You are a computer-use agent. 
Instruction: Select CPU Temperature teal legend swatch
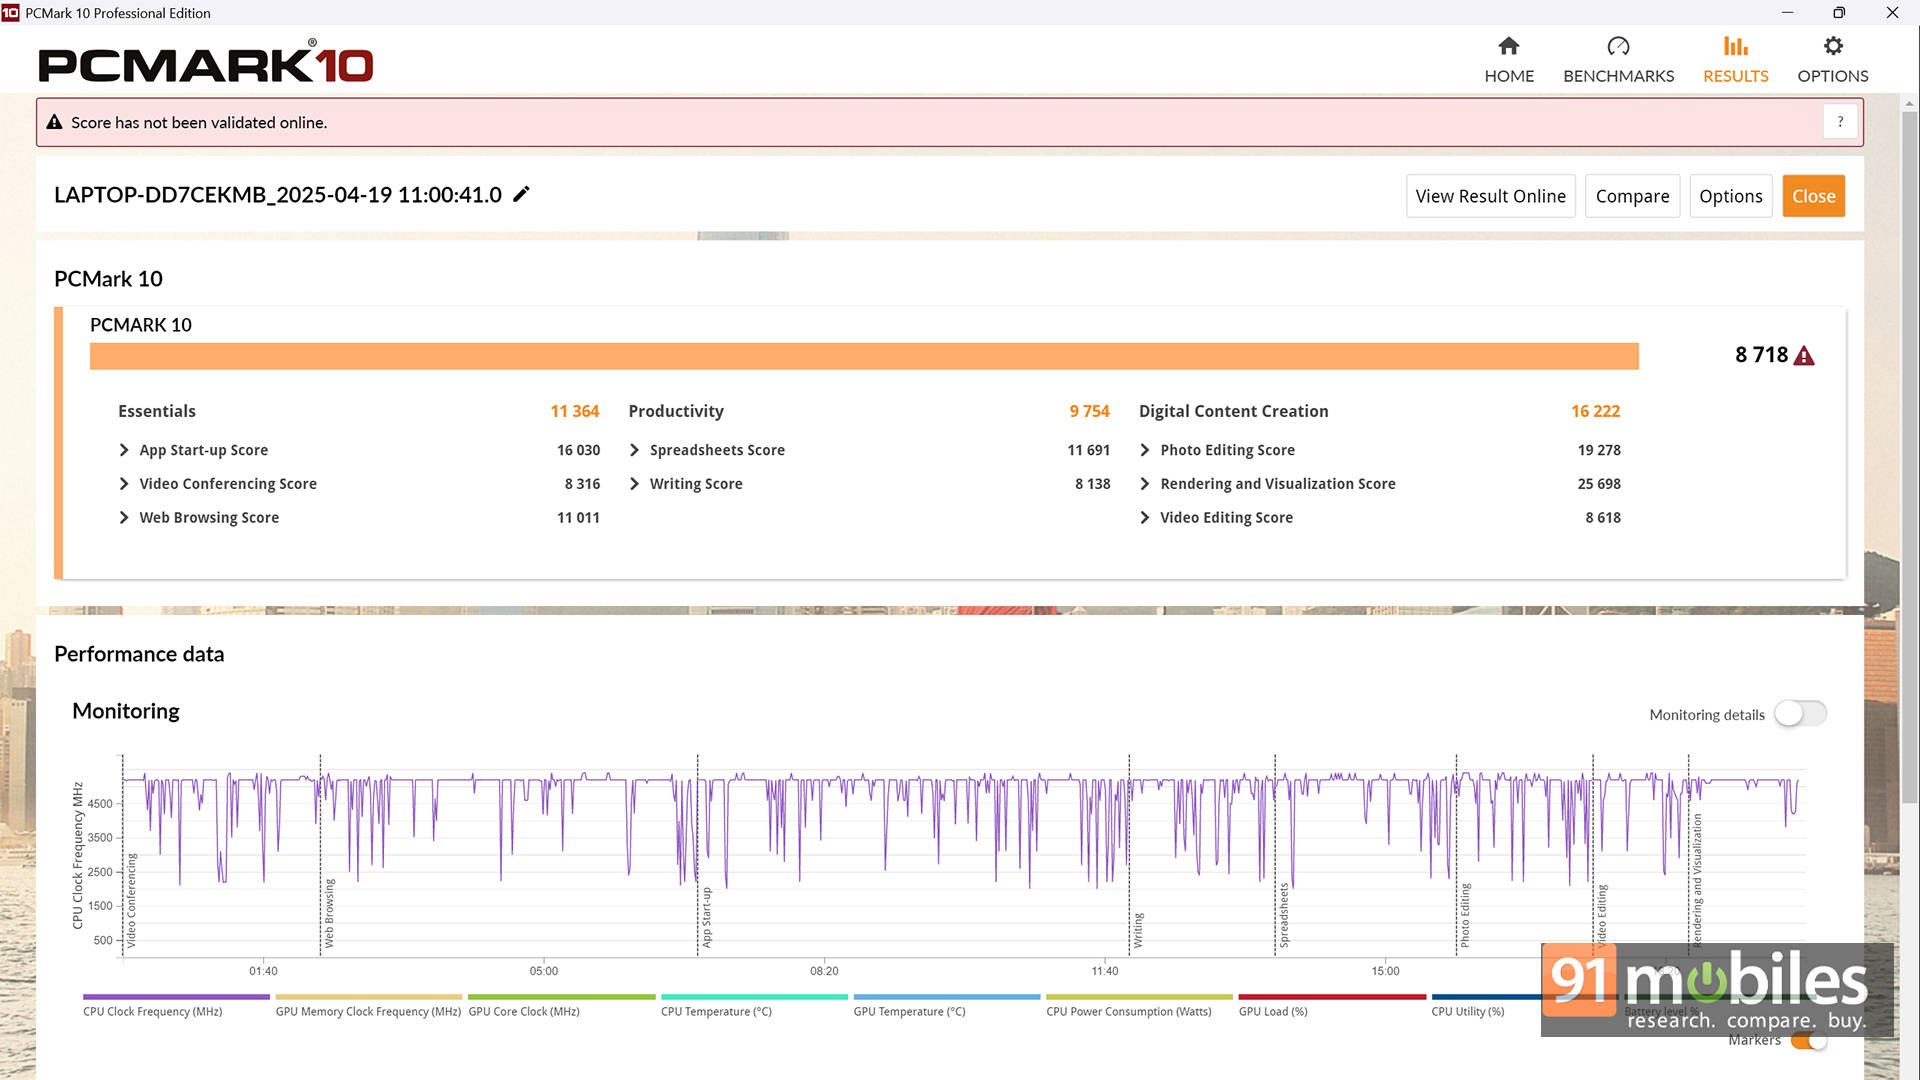(754, 997)
